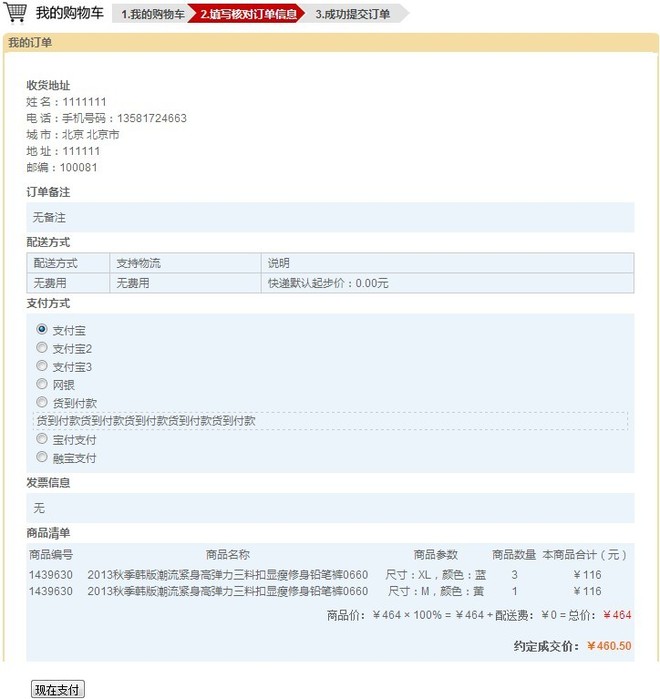Click the 现在支付 pay now button
The image size is (660, 699).
pyautogui.click(x=57, y=690)
